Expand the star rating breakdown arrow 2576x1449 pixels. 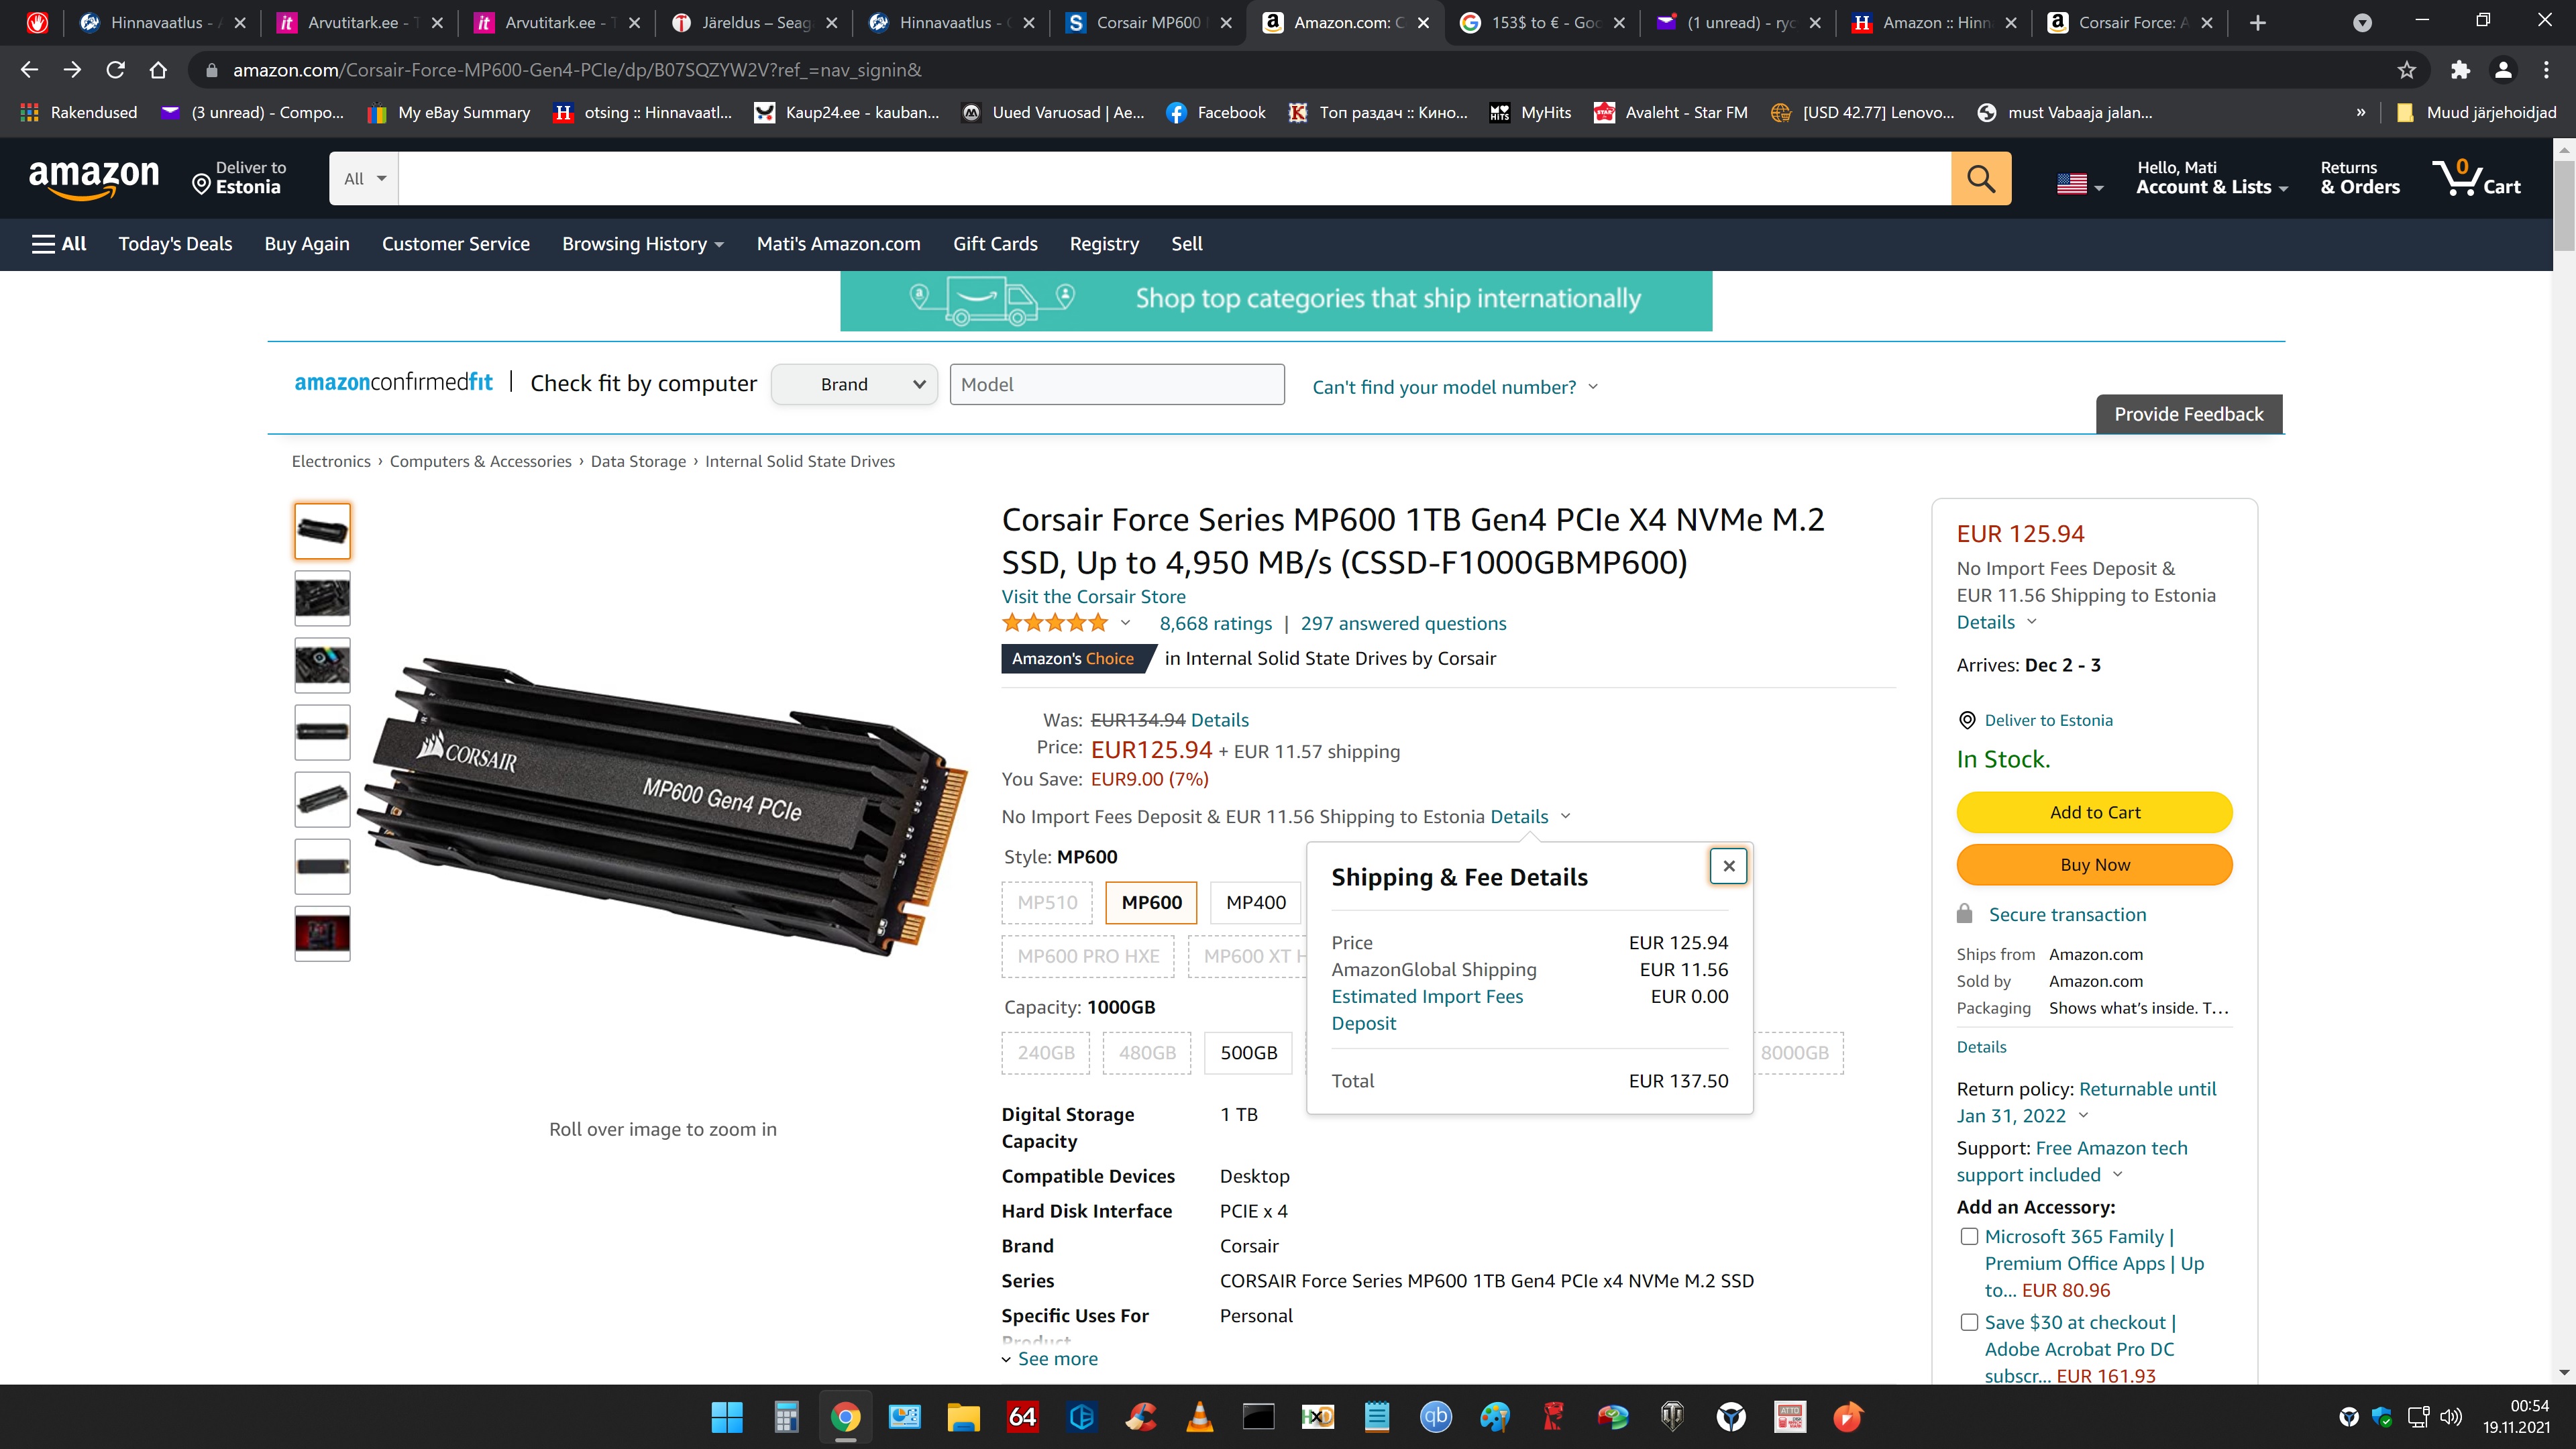[1125, 623]
